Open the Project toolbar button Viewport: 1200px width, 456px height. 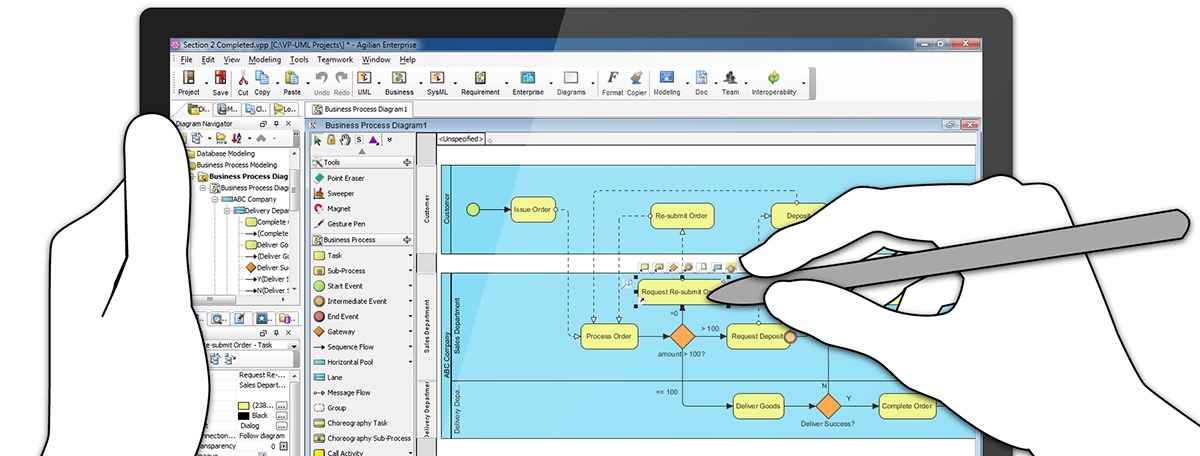tap(188, 82)
